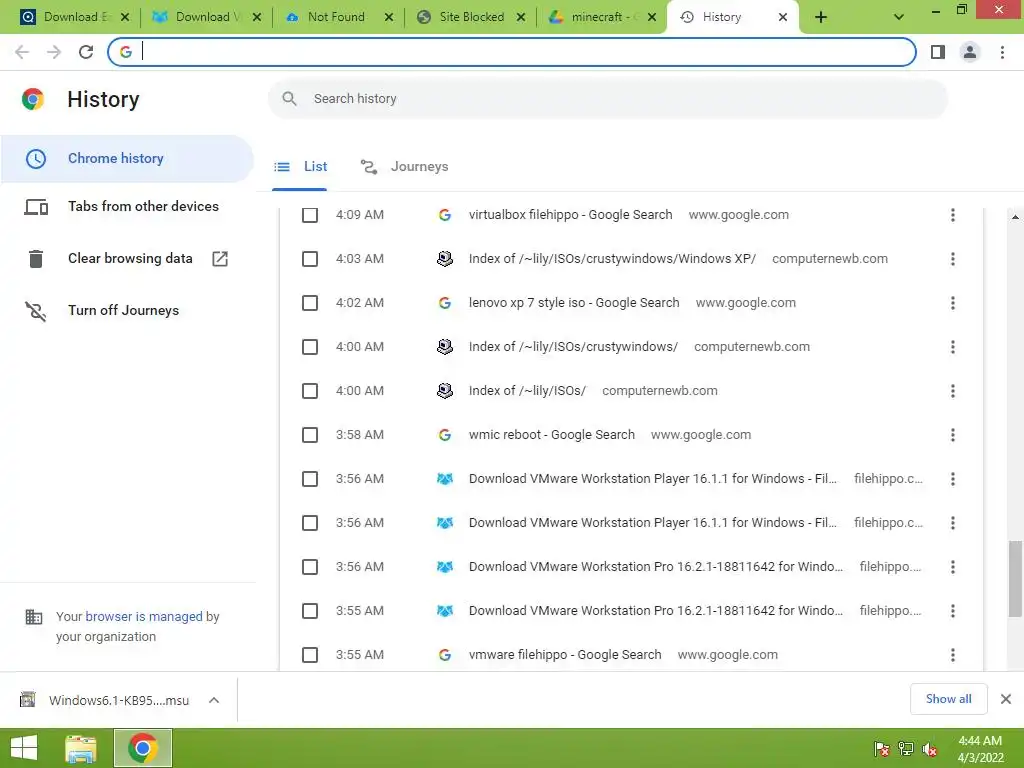This screenshot has width=1024, height=768.
Task: Open Clear browsing data external link icon
Action: click(220, 259)
